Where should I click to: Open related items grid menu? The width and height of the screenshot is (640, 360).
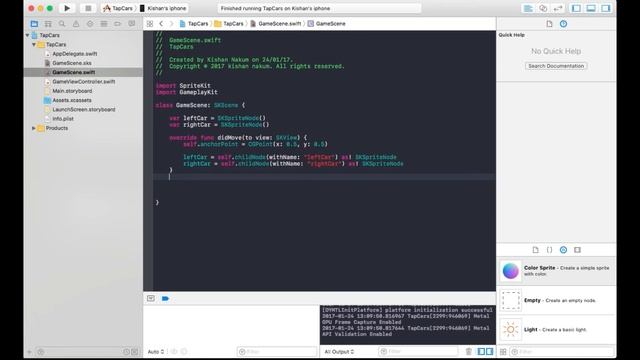[x=150, y=24]
